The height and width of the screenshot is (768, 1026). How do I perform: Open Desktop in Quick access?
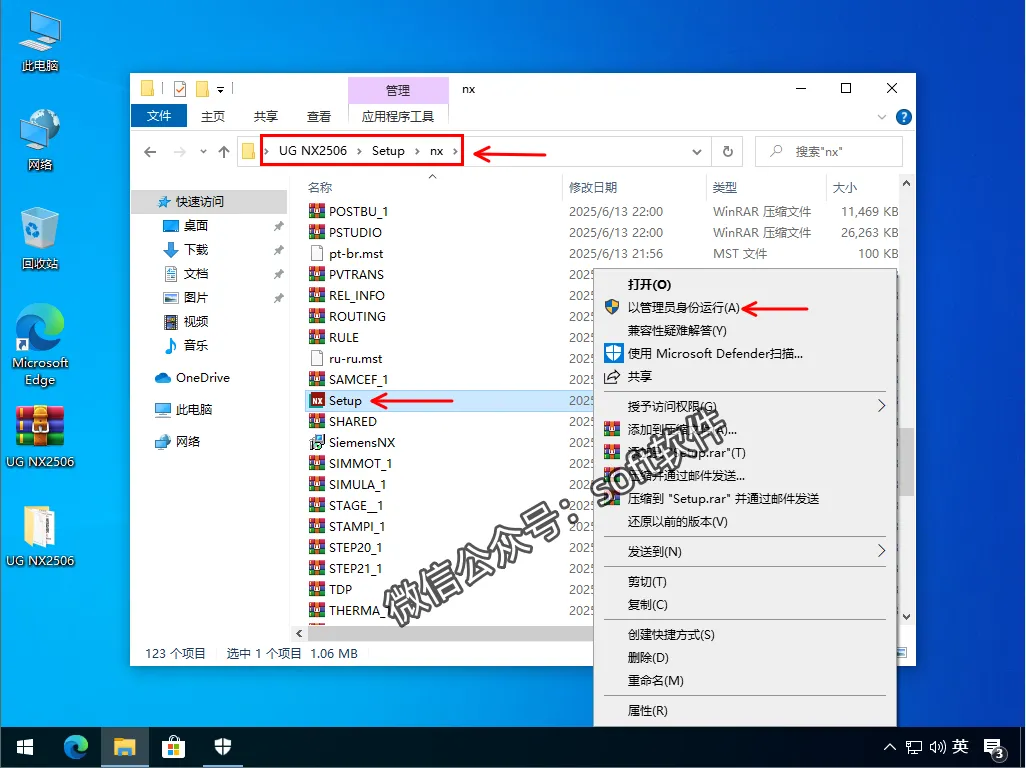coord(195,226)
